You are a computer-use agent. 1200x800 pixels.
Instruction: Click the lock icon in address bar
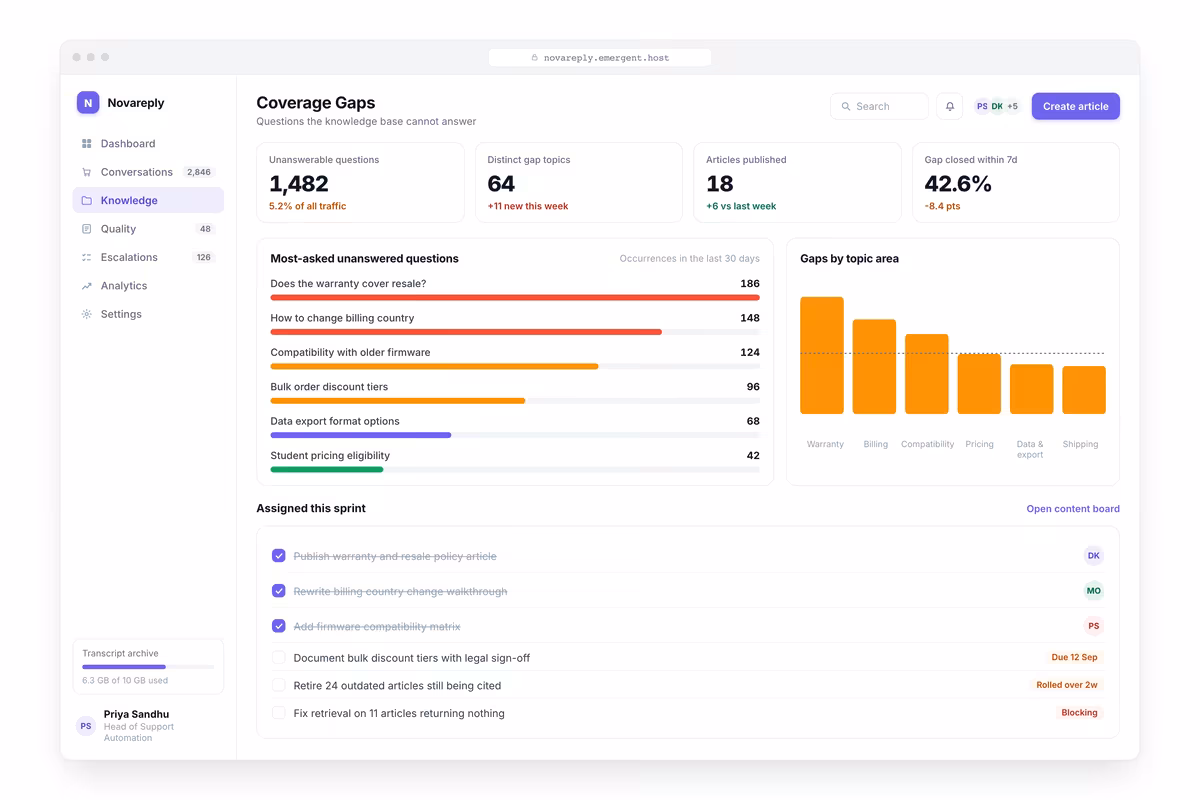535,58
